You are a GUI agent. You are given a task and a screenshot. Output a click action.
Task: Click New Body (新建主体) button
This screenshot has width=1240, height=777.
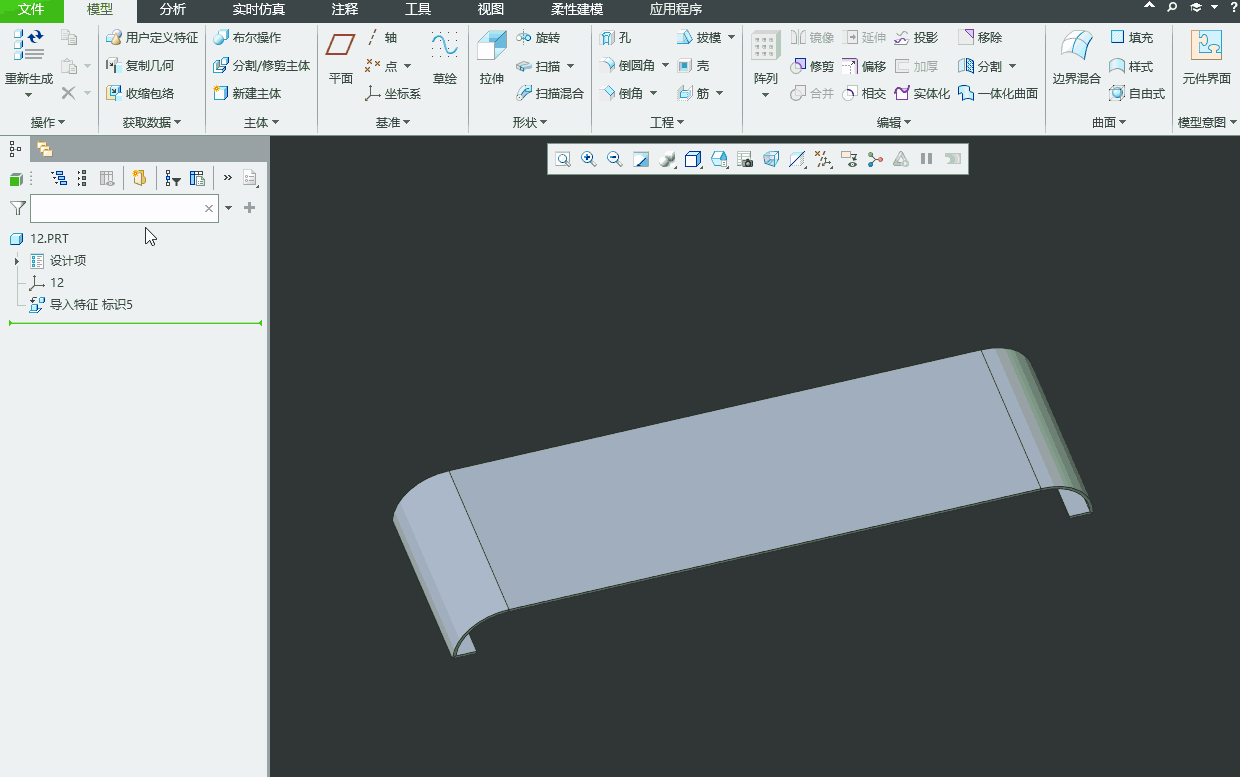pos(247,93)
